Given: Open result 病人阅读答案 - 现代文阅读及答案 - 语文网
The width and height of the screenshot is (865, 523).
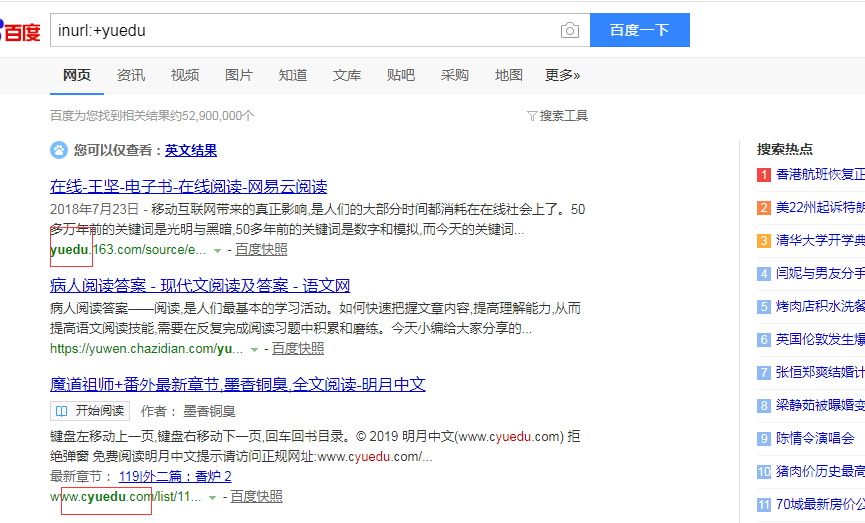Looking at the screenshot, I should click(x=200, y=285).
